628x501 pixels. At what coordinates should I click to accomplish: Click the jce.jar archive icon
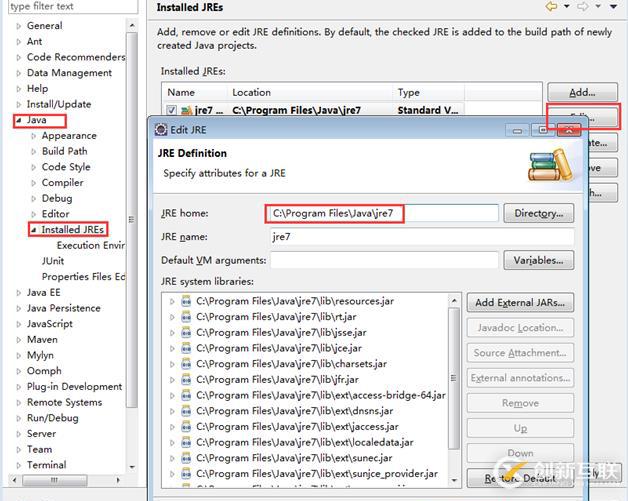pos(186,348)
